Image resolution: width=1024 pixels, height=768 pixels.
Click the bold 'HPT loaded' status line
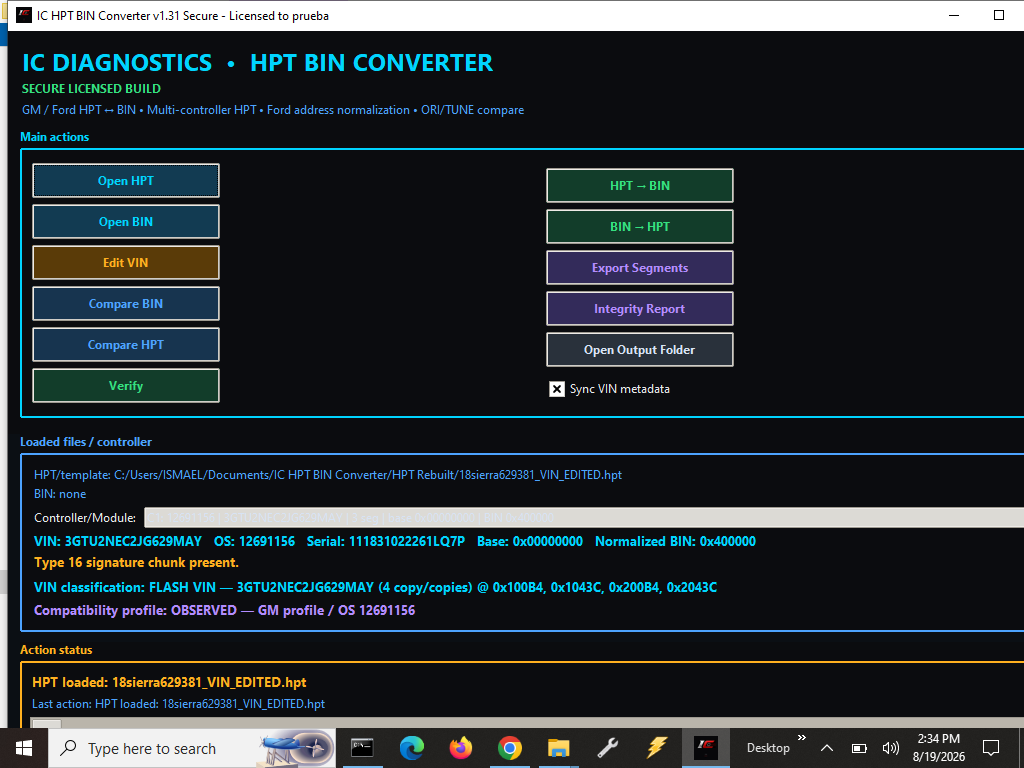[x=169, y=682]
